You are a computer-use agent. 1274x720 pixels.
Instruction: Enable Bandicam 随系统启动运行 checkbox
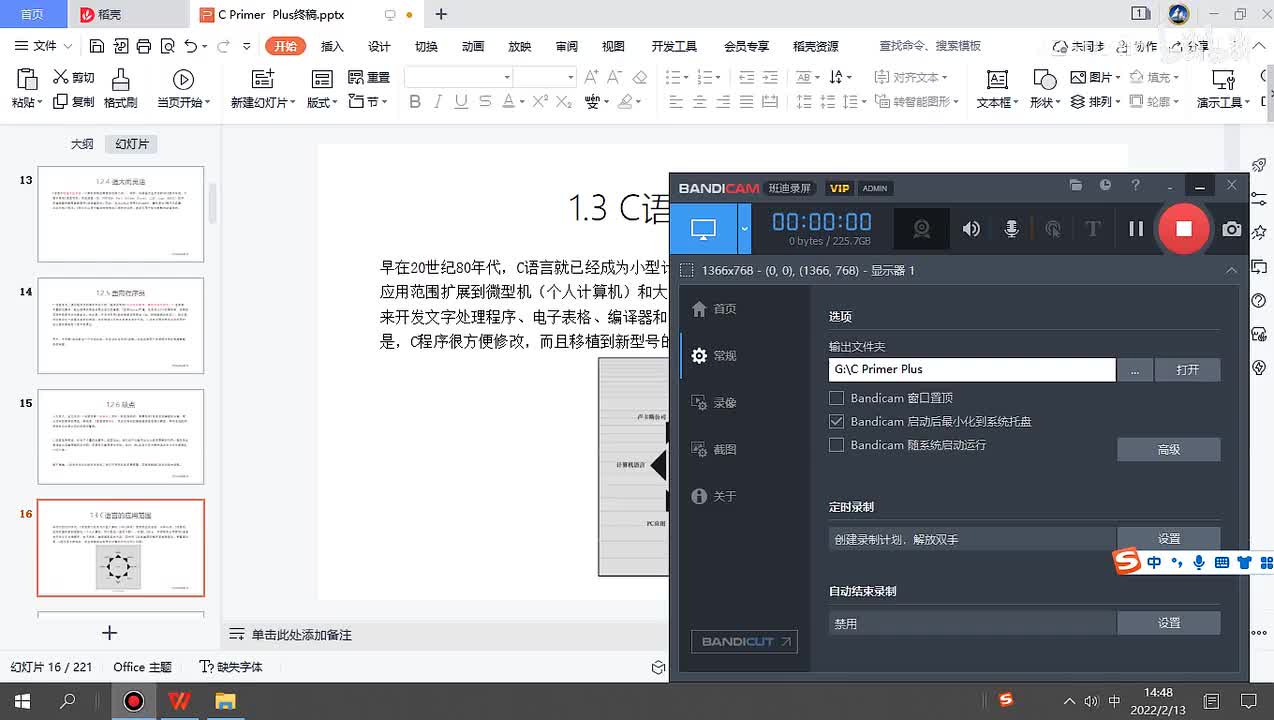pyautogui.click(x=837, y=445)
